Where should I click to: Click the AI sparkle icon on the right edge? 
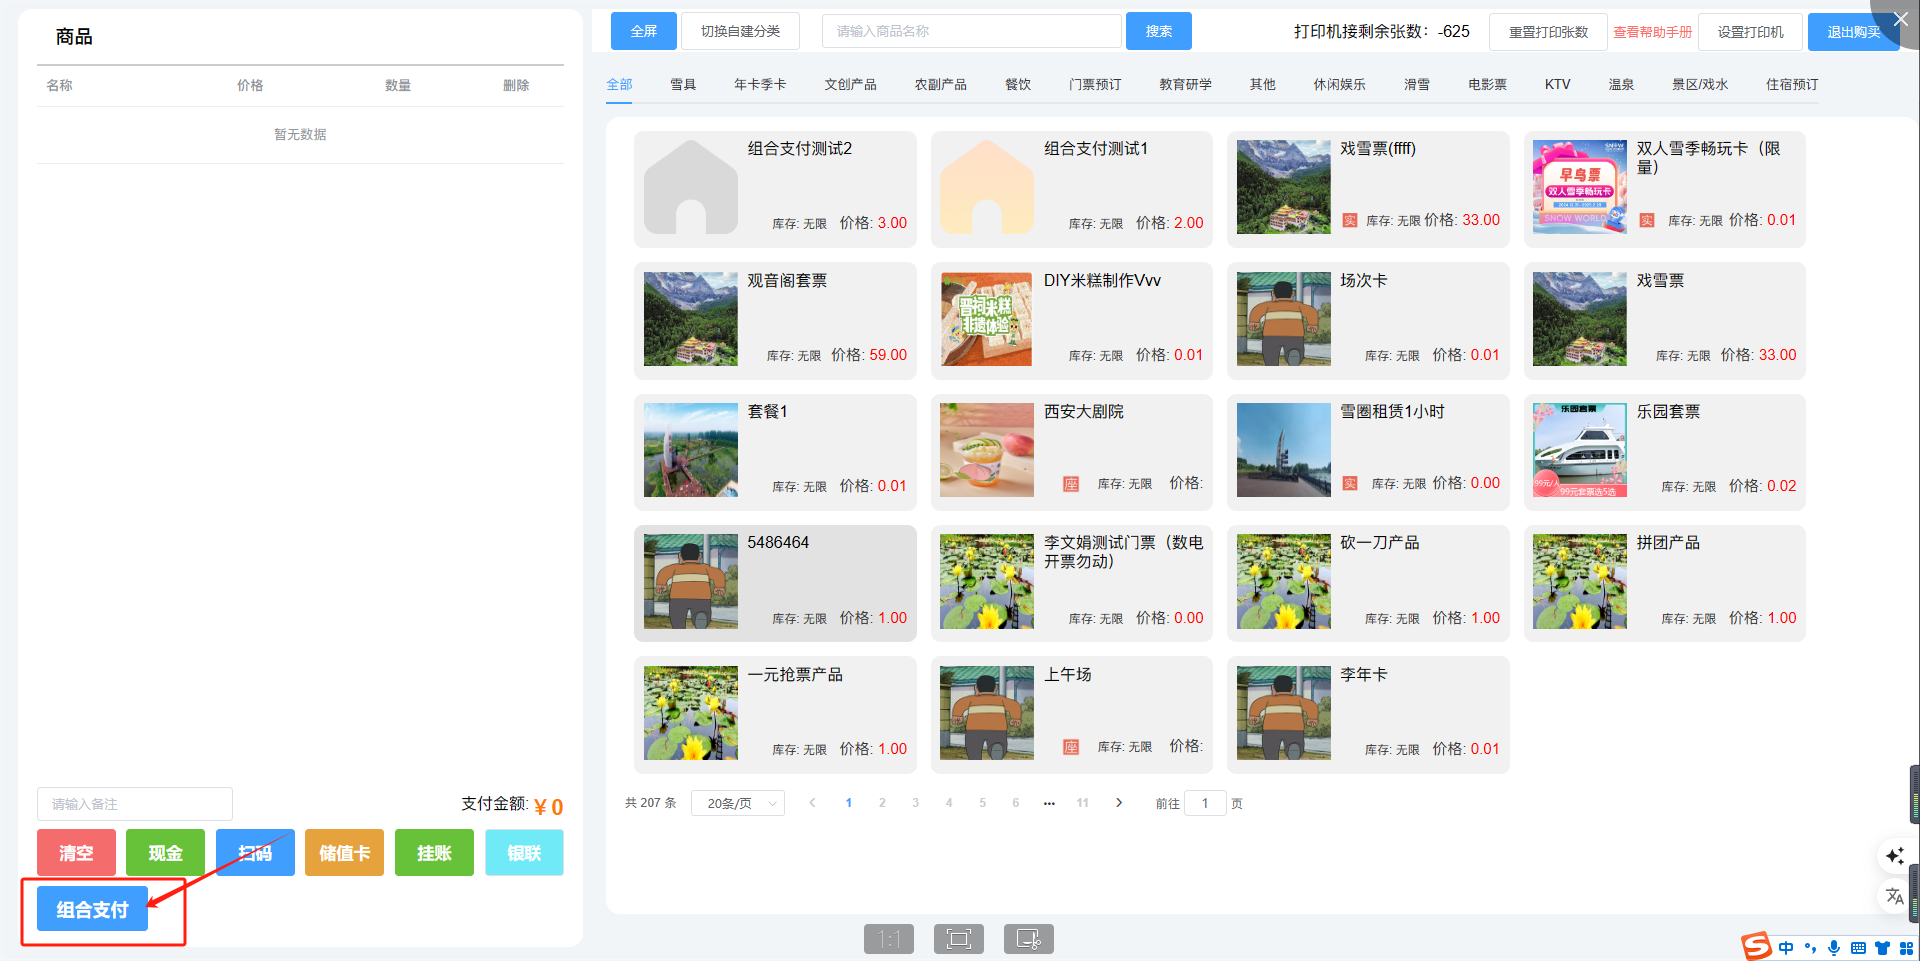[1894, 856]
